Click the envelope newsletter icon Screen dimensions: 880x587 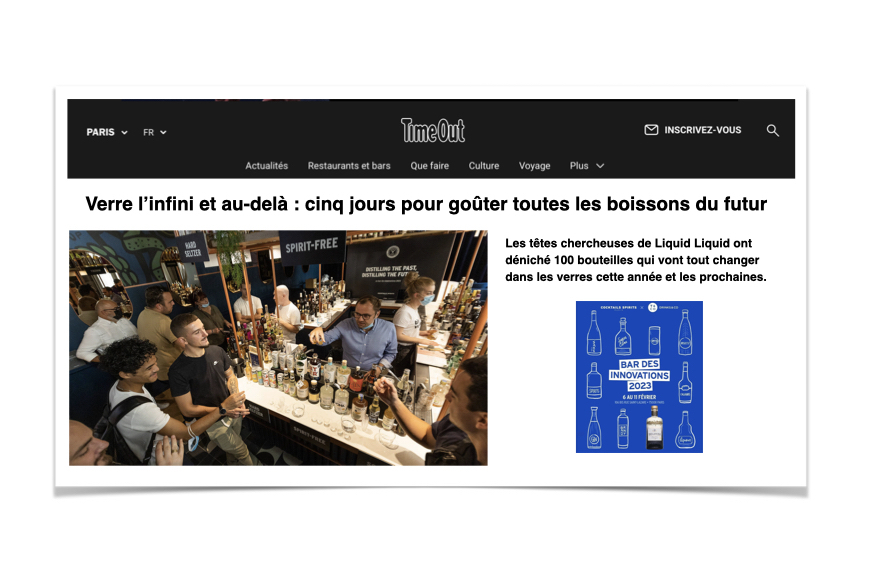coord(651,130)
